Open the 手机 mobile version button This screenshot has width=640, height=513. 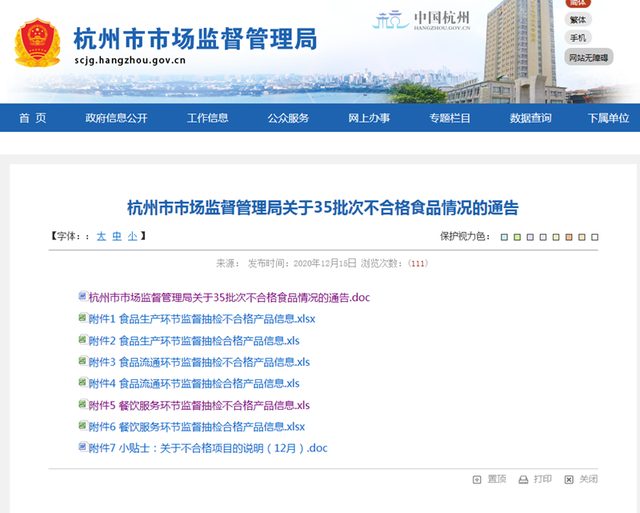(578, 38)
